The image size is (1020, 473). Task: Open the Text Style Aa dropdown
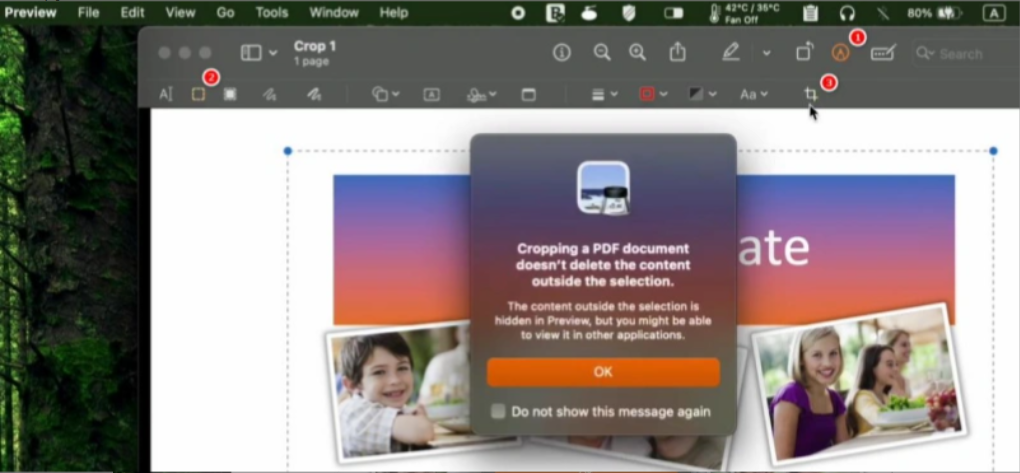(x=753, y=94)
